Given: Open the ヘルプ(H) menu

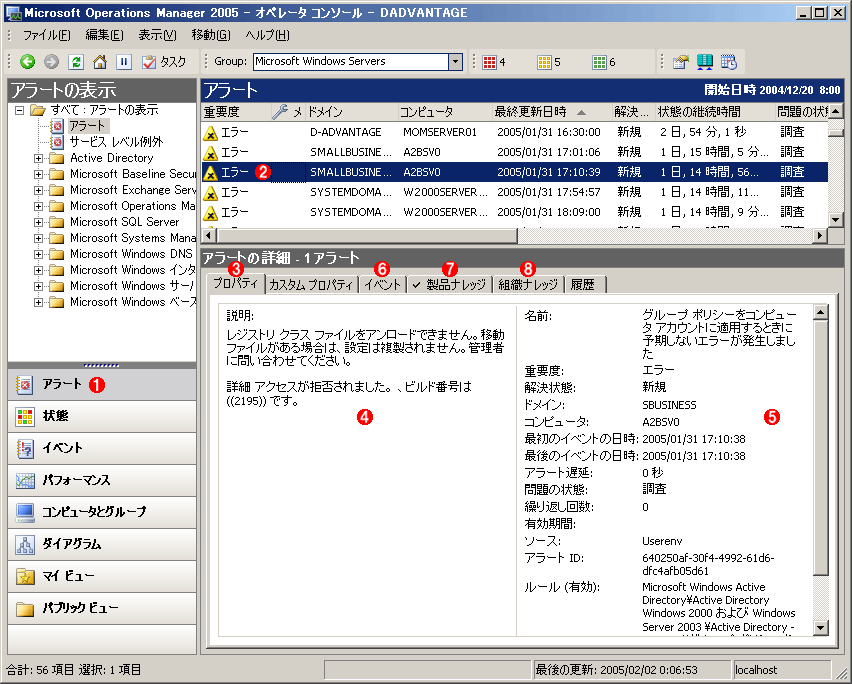Looking at the screenshot, I should pyautogui.click(x=267, y=35).
